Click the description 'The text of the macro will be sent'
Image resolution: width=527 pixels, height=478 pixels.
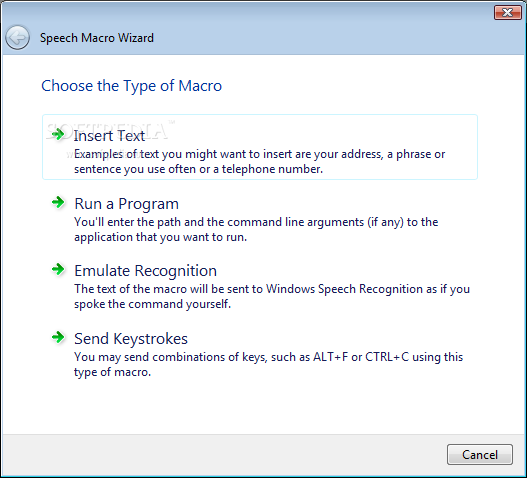pyautogui.click(x=272, y=296)
